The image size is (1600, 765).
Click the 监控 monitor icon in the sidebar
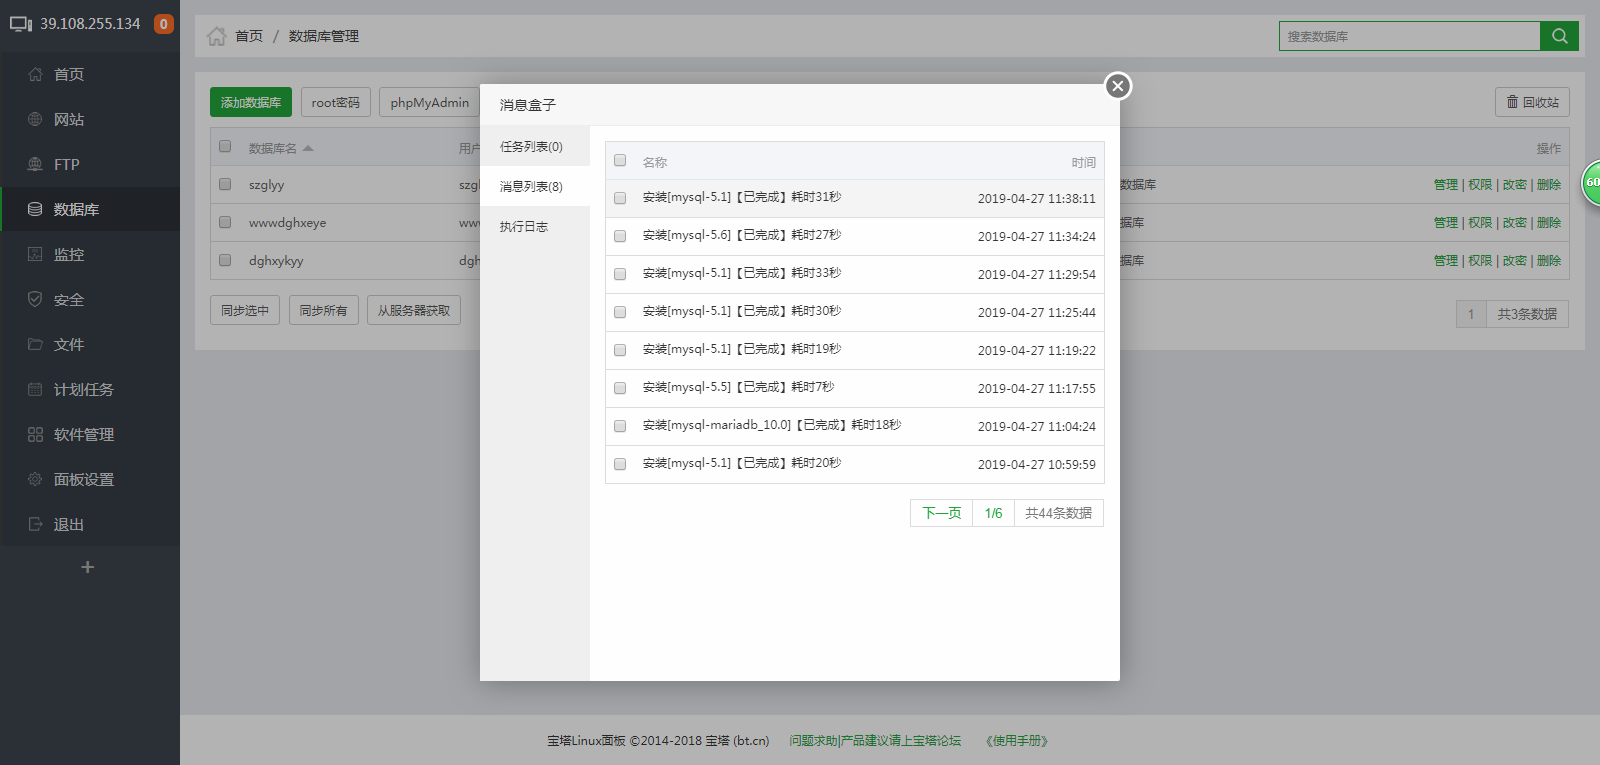(35, 254)
